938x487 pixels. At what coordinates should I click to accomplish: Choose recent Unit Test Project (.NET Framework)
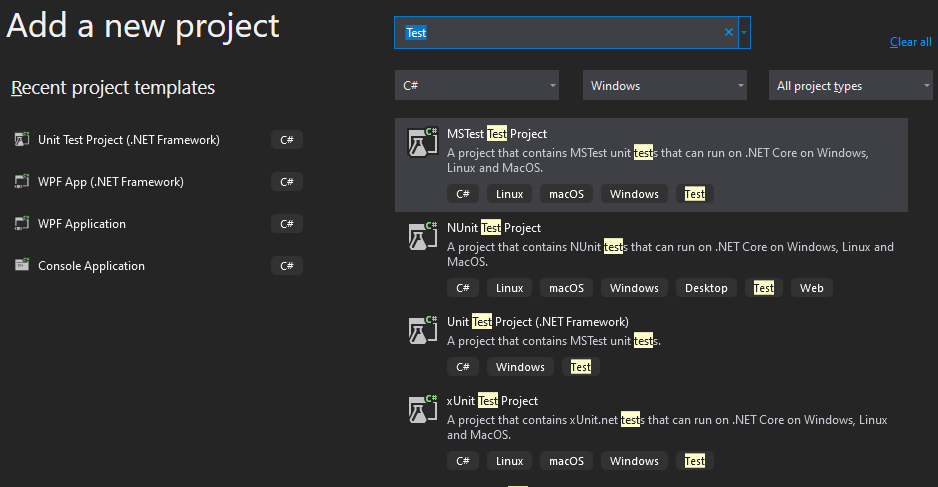coord(129,139)
